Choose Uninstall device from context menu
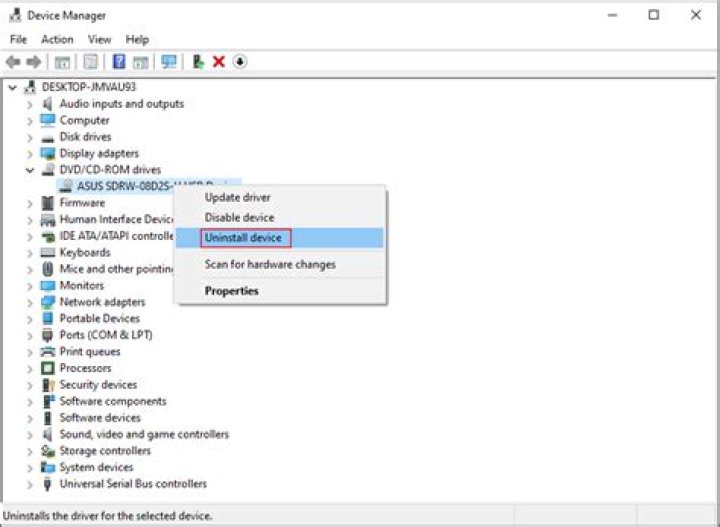The width and height of the screenshot is (720, 527). pyautogui.click(x=243, y=238)
